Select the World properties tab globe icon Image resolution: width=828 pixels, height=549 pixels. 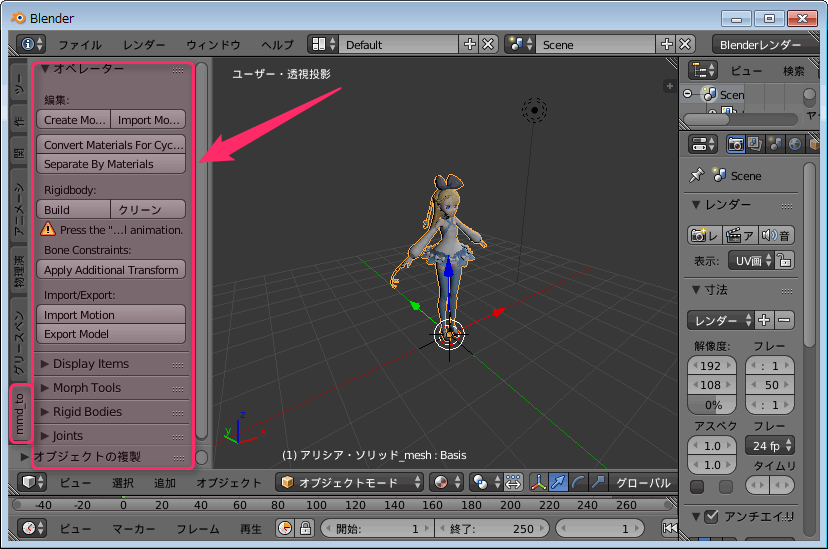tap(795, 144)
